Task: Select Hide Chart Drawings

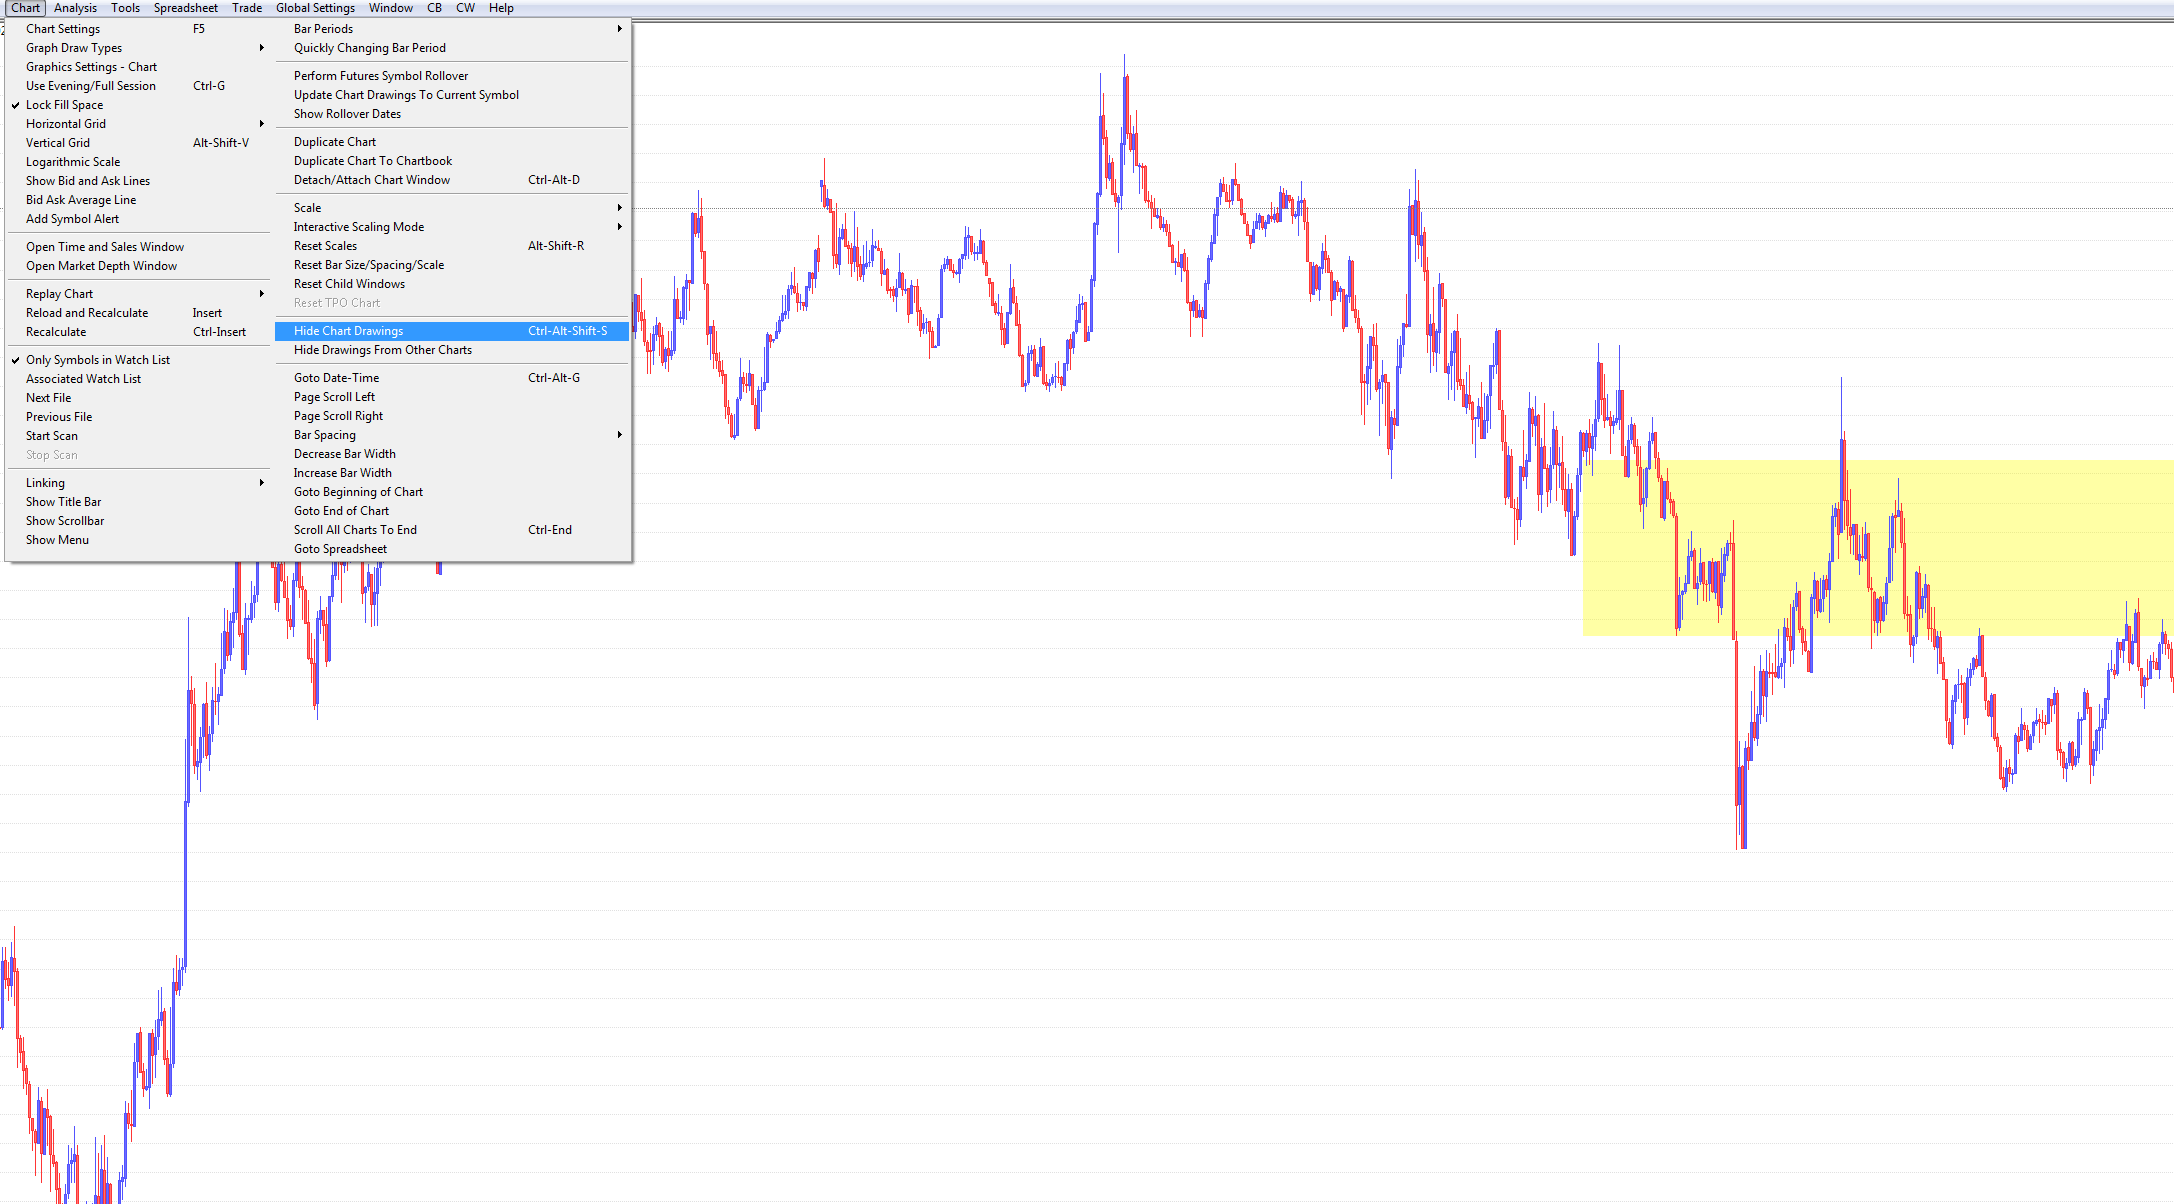Action: pyautogui.click(x=348, y=331)
